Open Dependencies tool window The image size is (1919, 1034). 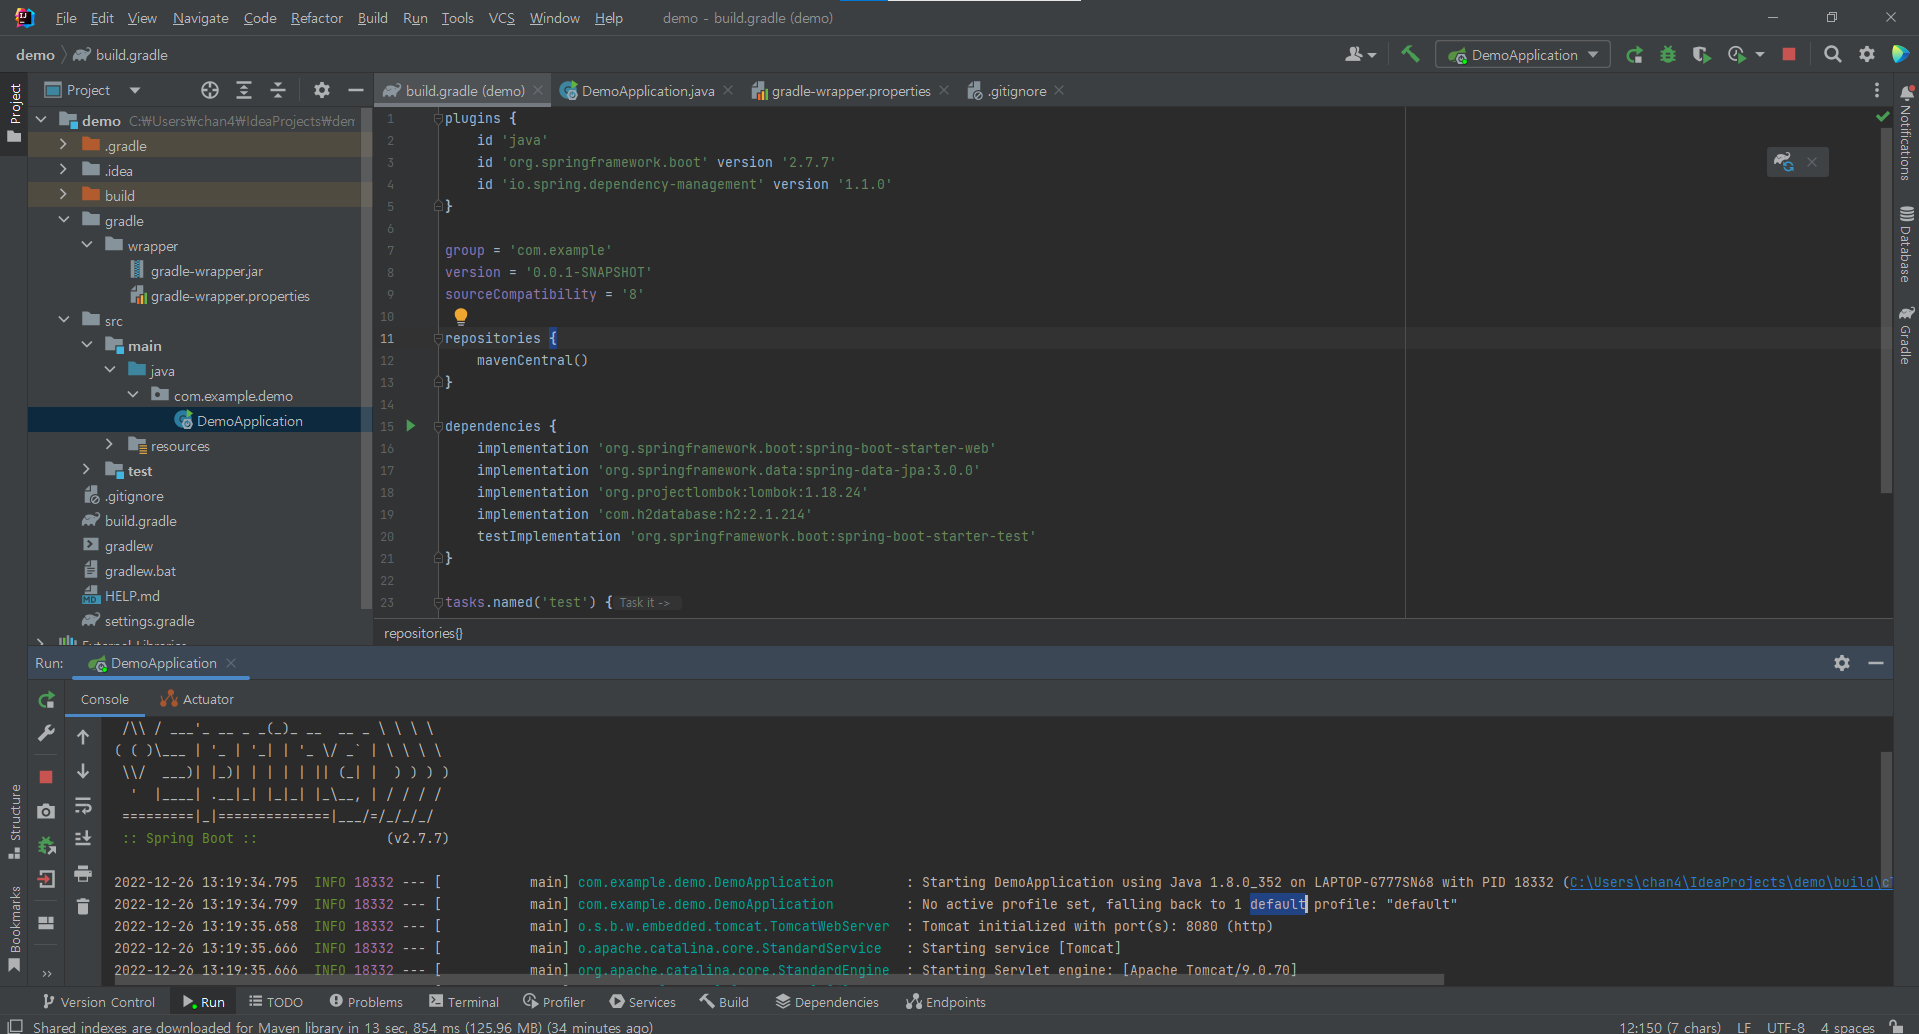click(x=827, y=1002)
